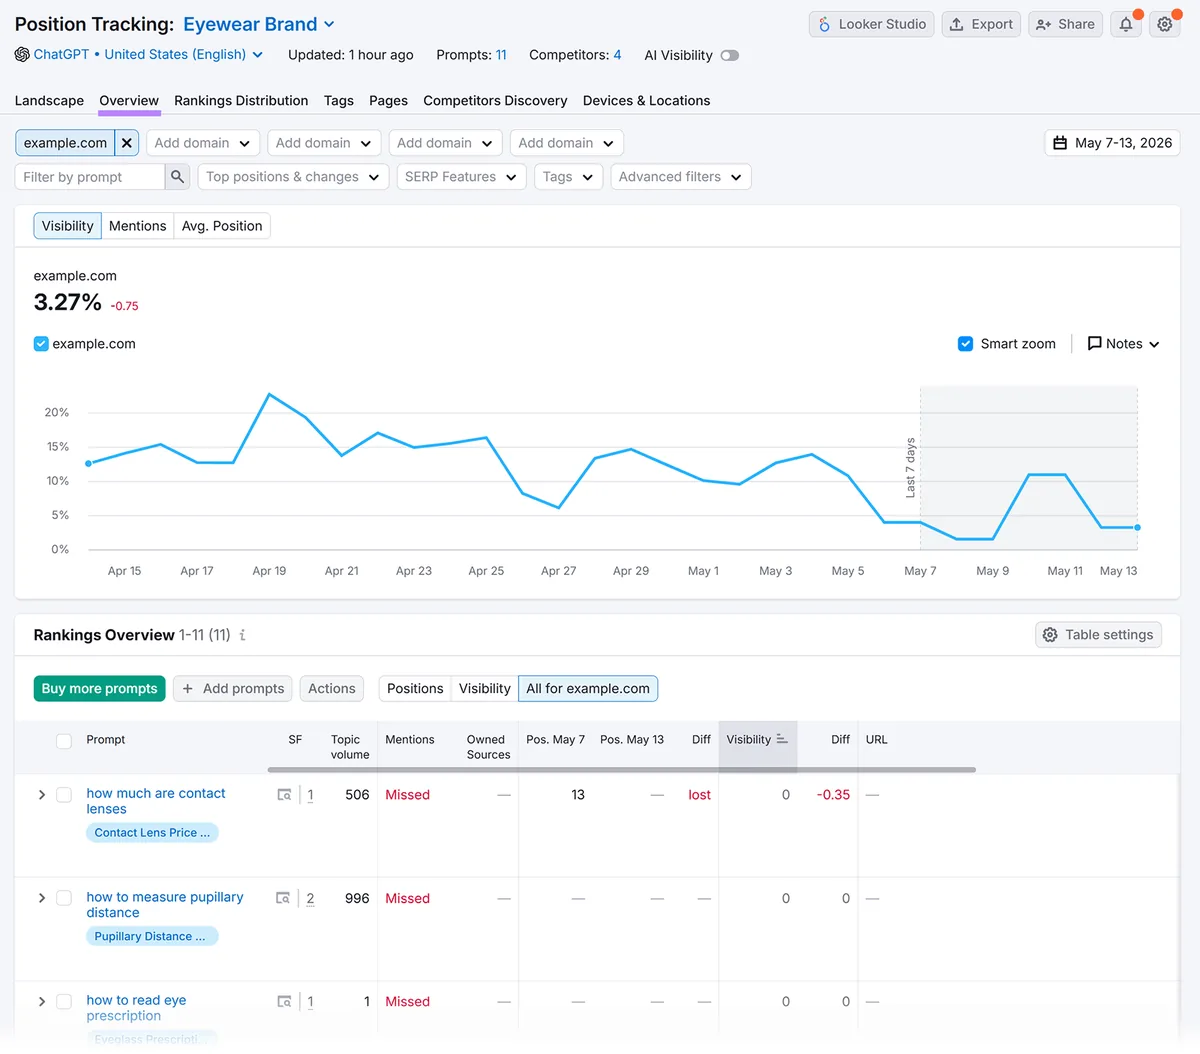
Task: Click the chart's latest data point on May 13
Action: click(1137, 527)
